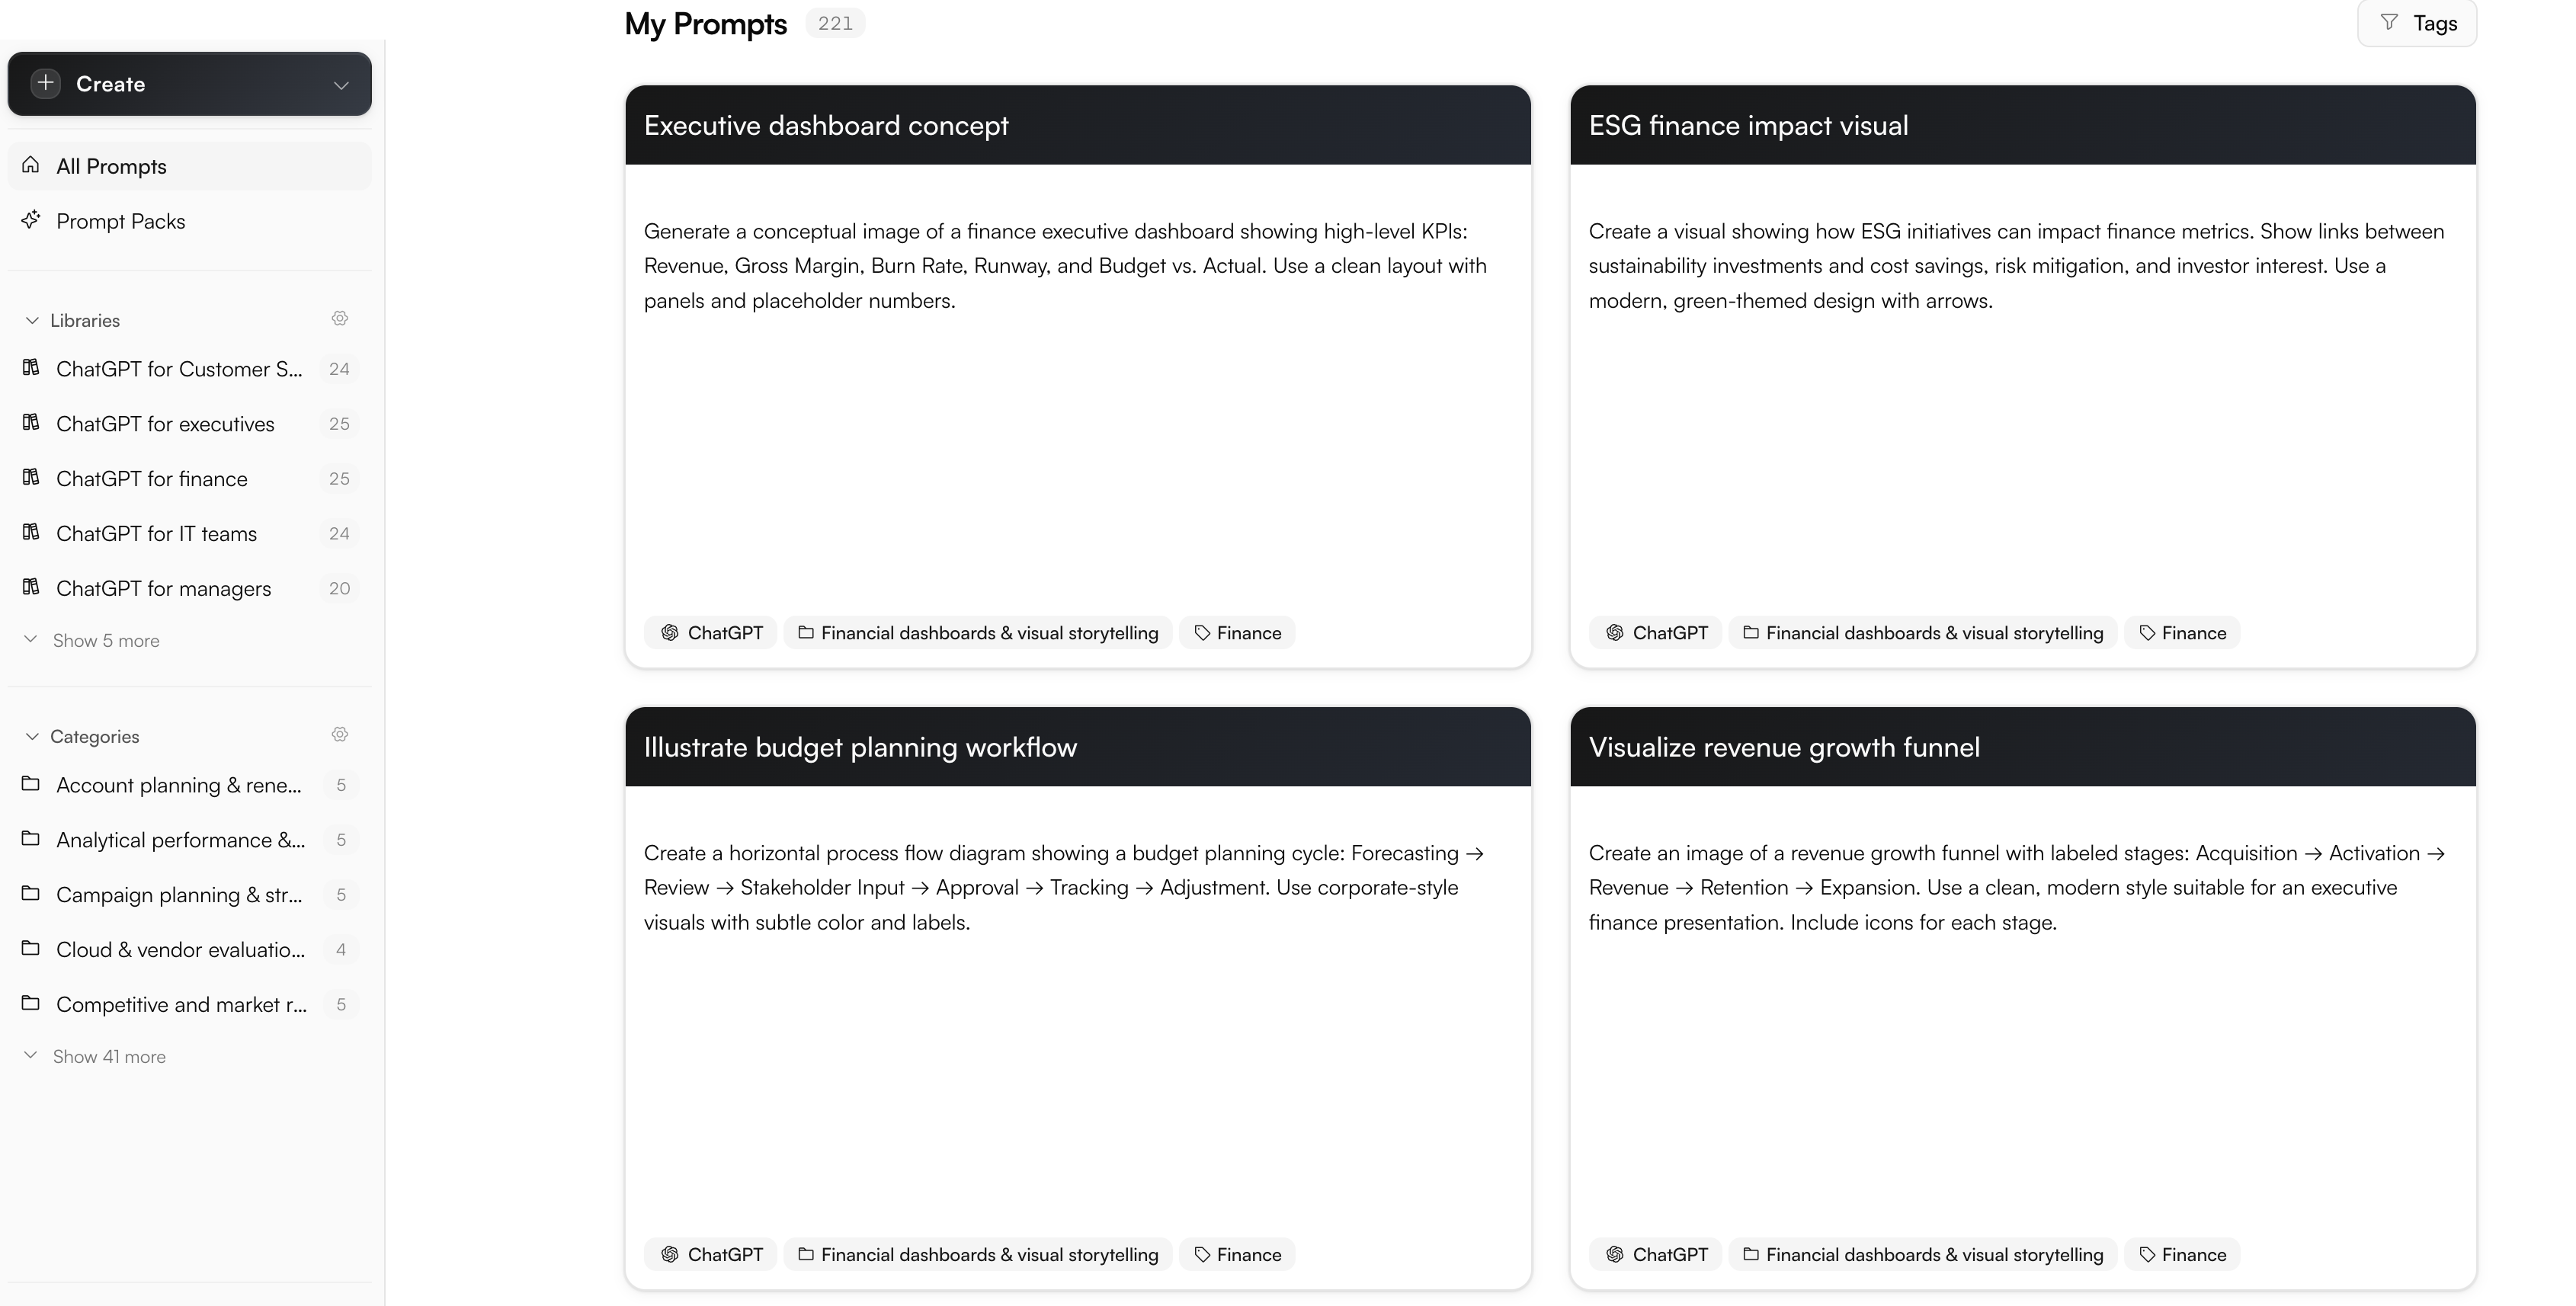Select ChatGPT for managers library
2576x1306 pixels.
pos(163,589)
